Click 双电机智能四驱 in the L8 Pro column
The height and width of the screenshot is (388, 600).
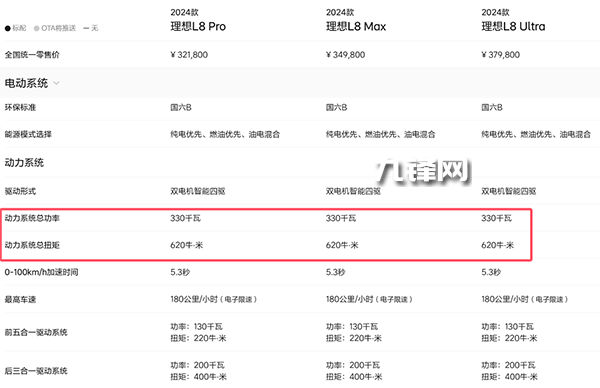tap(198, 191)
